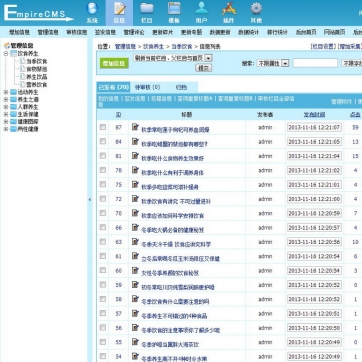
Task: Click the edit icon in row ID 70
Action: [135, 213]
